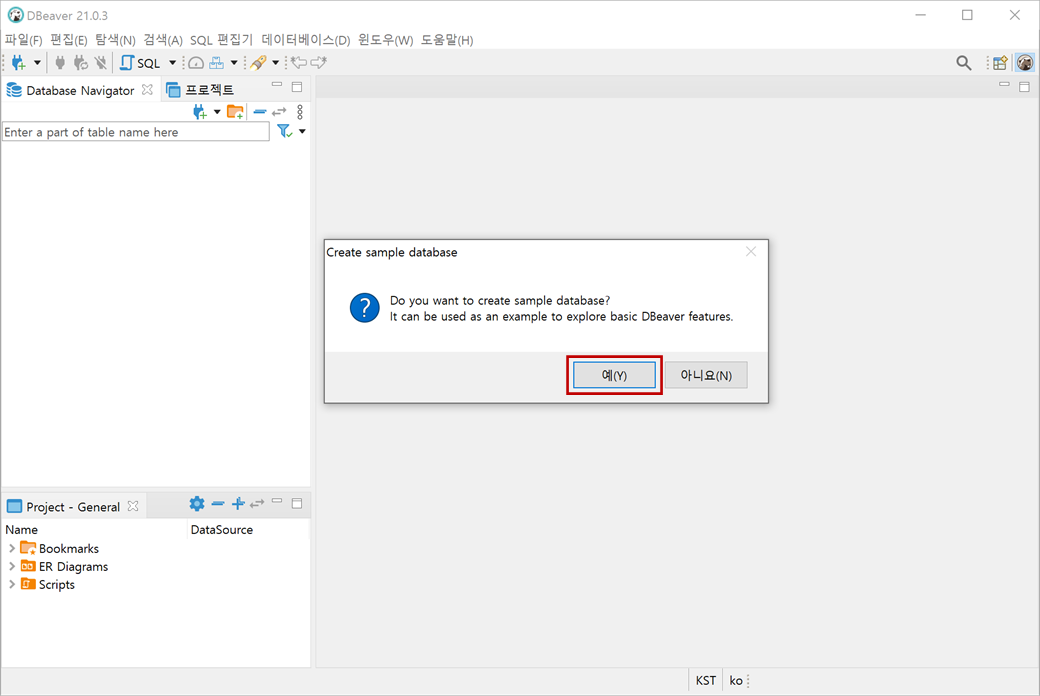Click the Disconnect crossed plug icon
The image size is (1040, 696).
[100, 63]
